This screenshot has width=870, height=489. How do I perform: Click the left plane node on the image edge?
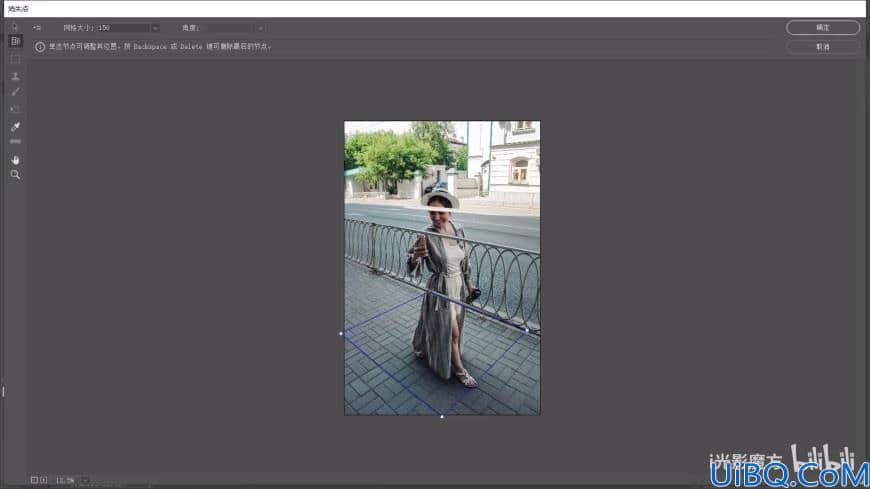[x=341, y=334]
